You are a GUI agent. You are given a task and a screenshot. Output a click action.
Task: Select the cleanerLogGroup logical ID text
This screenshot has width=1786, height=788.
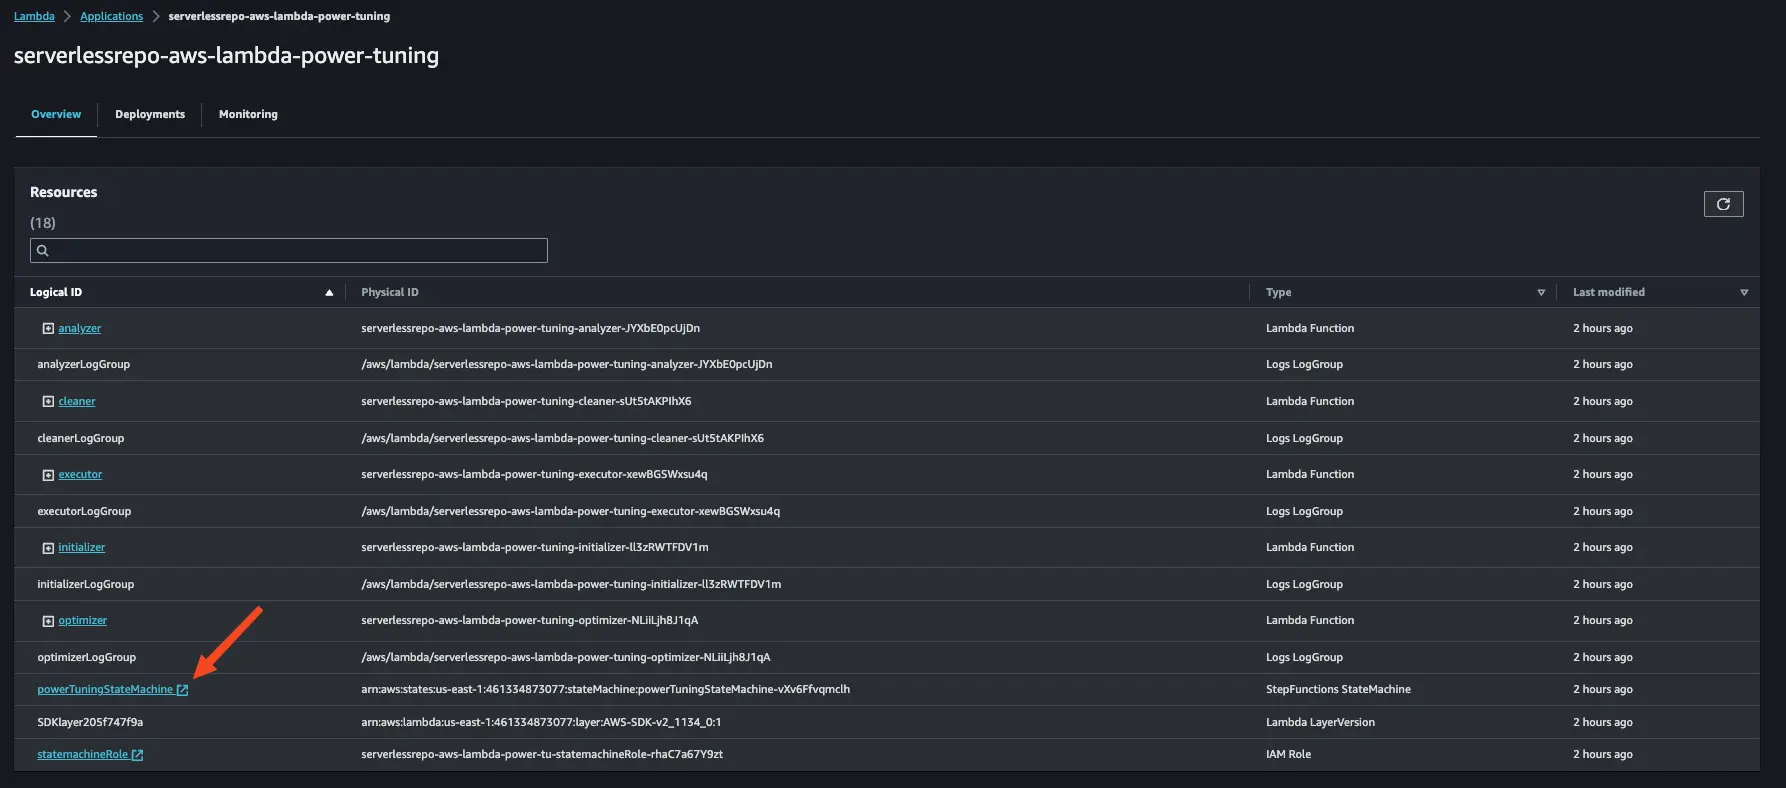coord(81,438)
